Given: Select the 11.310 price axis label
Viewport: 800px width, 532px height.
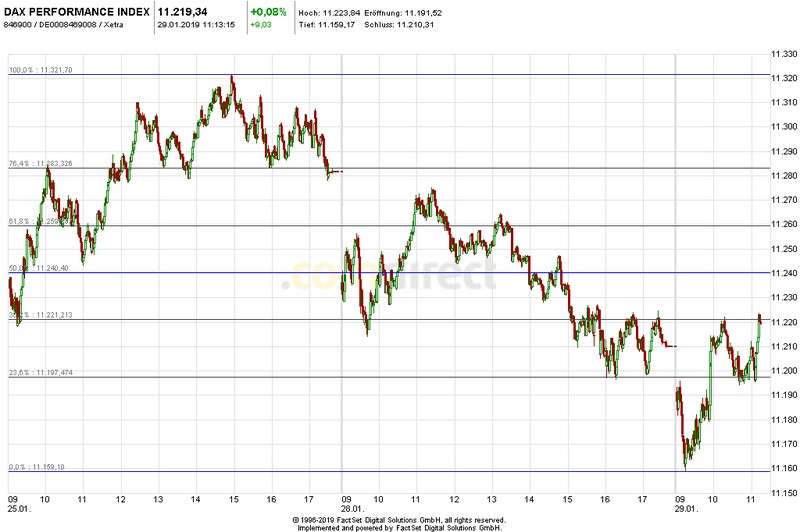Looking at the screenshot, I should (784, 103).
